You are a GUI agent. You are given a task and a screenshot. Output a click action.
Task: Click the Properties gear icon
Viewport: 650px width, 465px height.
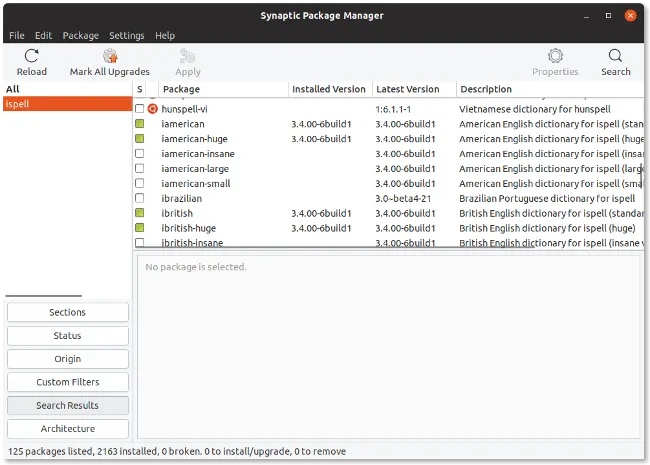(x=555, y=56)
